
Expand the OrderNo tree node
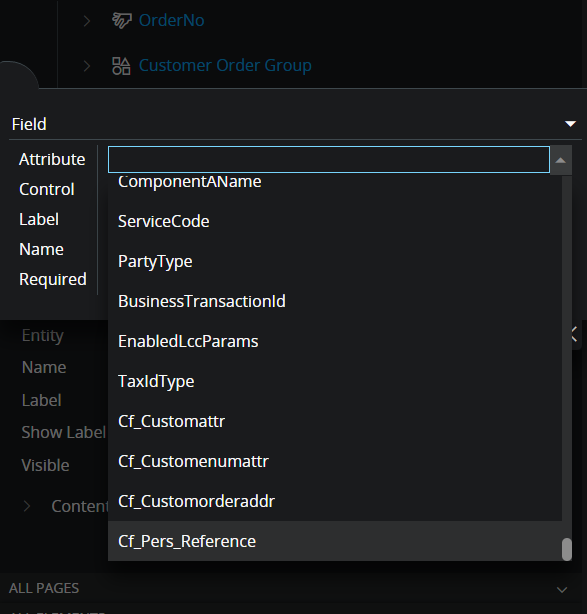pos(87,21)
